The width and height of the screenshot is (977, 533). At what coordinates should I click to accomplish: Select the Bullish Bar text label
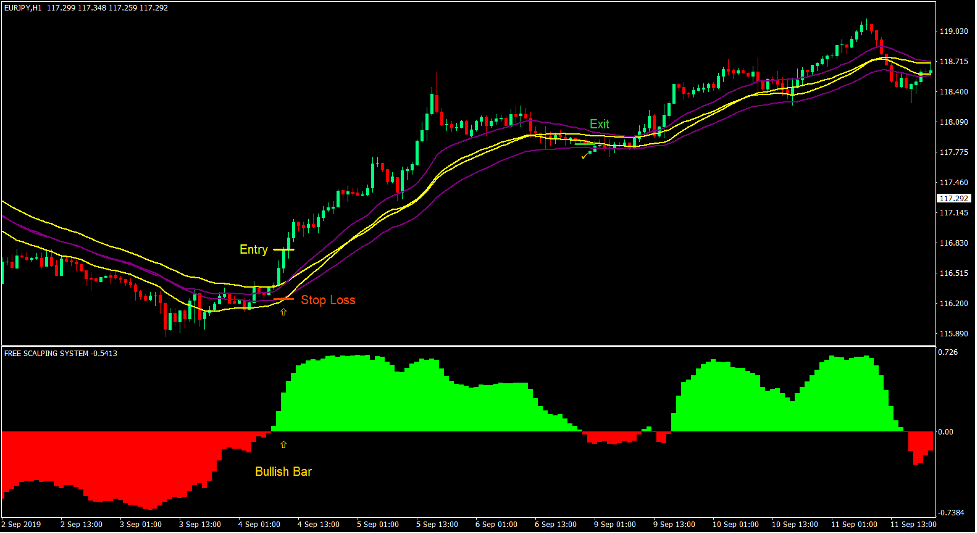pyautogui.click(x=283, y=472)
